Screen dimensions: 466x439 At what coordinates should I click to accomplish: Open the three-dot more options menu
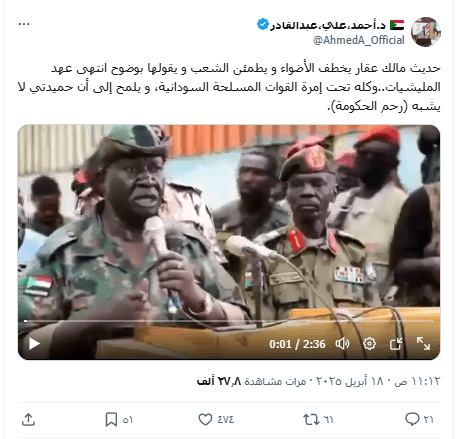(24, 24)
